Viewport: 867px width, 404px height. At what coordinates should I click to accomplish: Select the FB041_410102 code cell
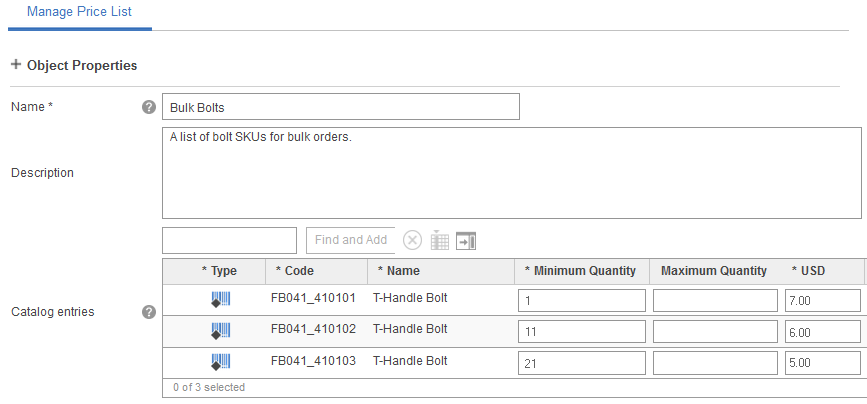(313, 330)
